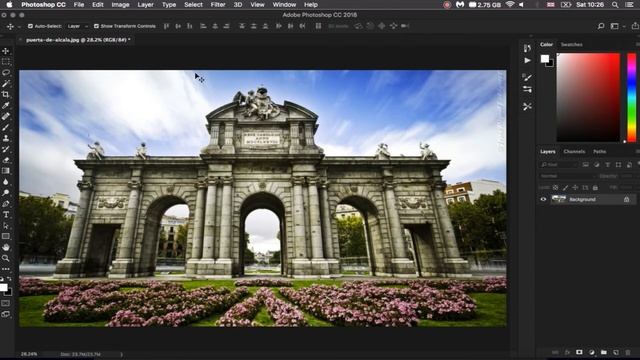
Task: Select the Gradient tool
Action: pos(6,171)
